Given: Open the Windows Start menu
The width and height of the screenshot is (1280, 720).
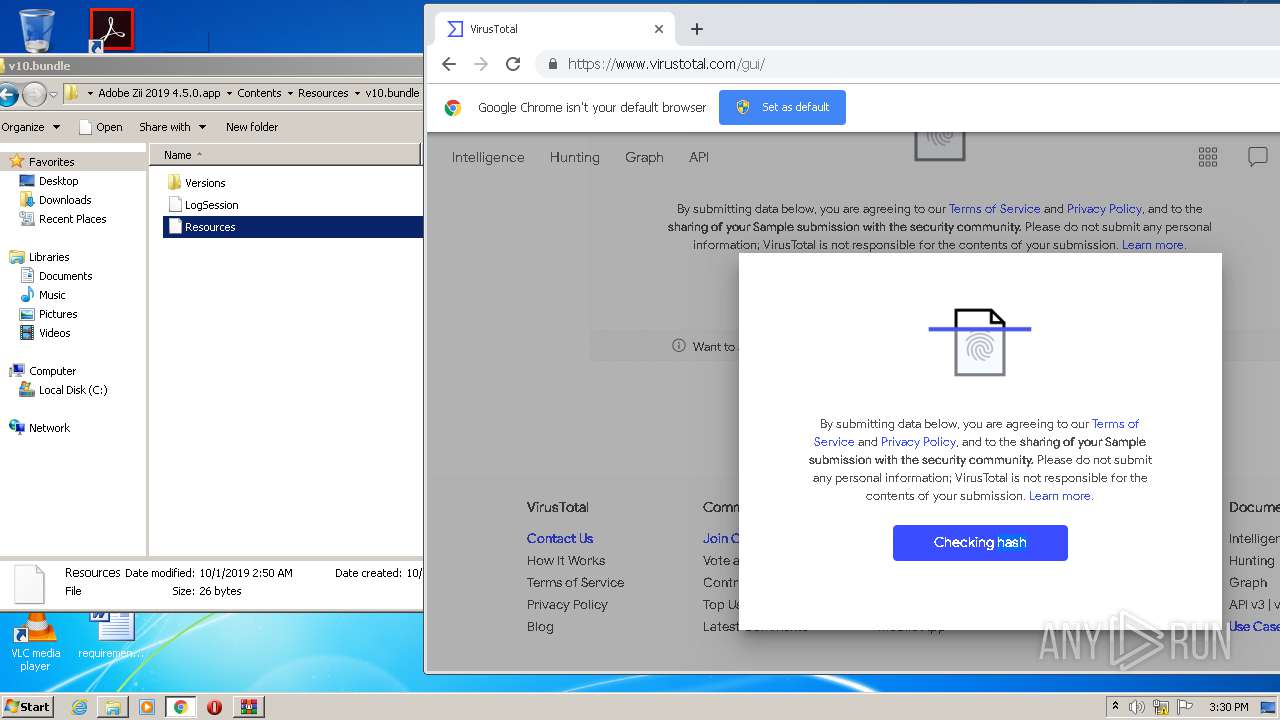Looking at the screenshot, I should 28,707.
